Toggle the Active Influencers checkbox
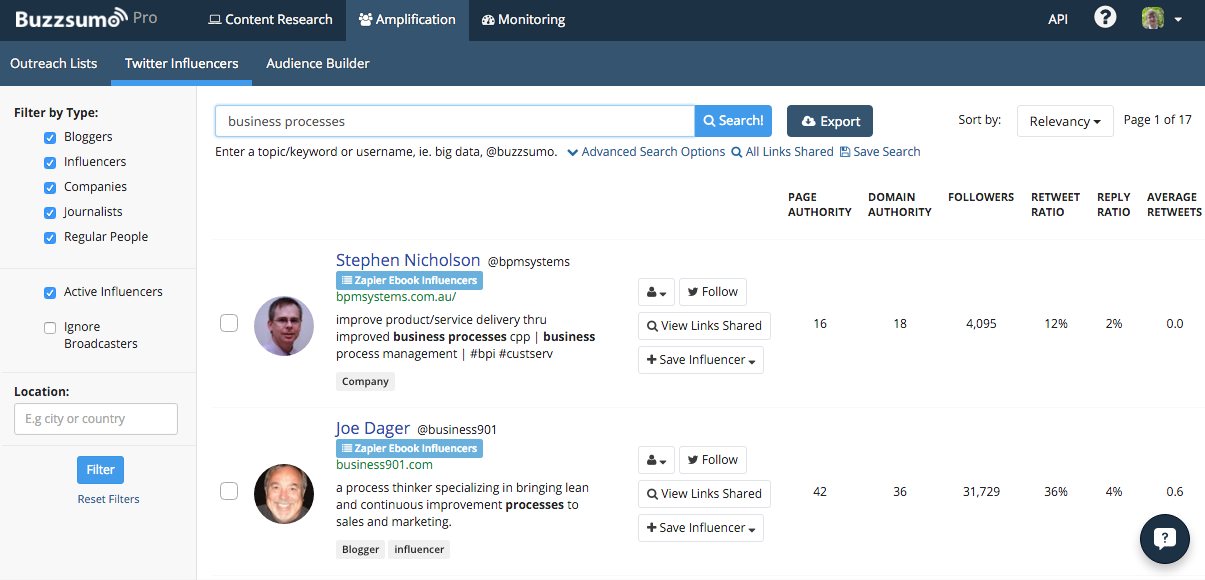 point(50,292)
